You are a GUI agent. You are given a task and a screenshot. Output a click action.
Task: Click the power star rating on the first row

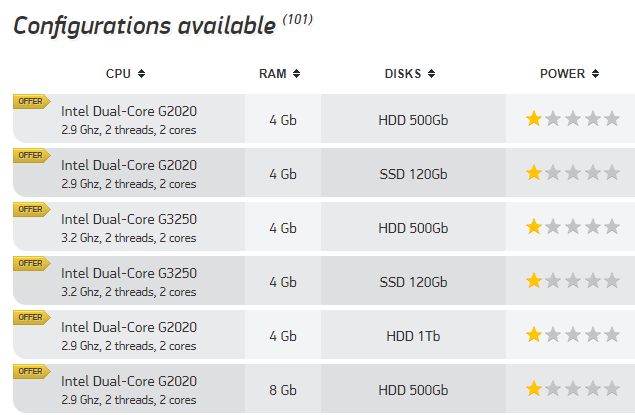tap(573, 119)
